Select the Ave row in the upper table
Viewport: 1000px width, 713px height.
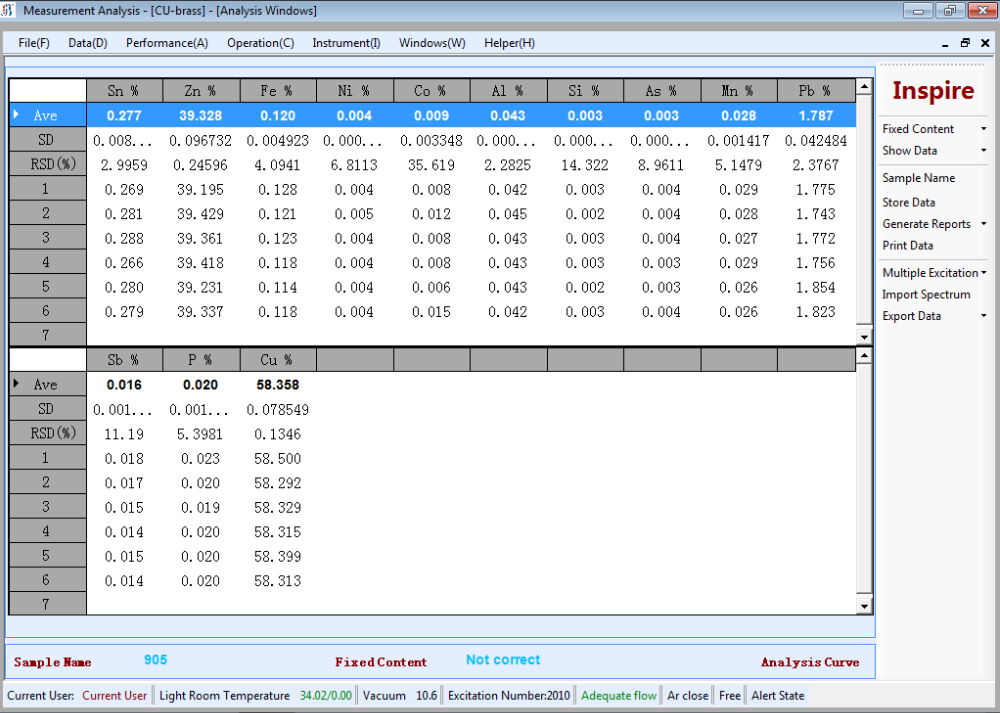(x=432, y=115)
